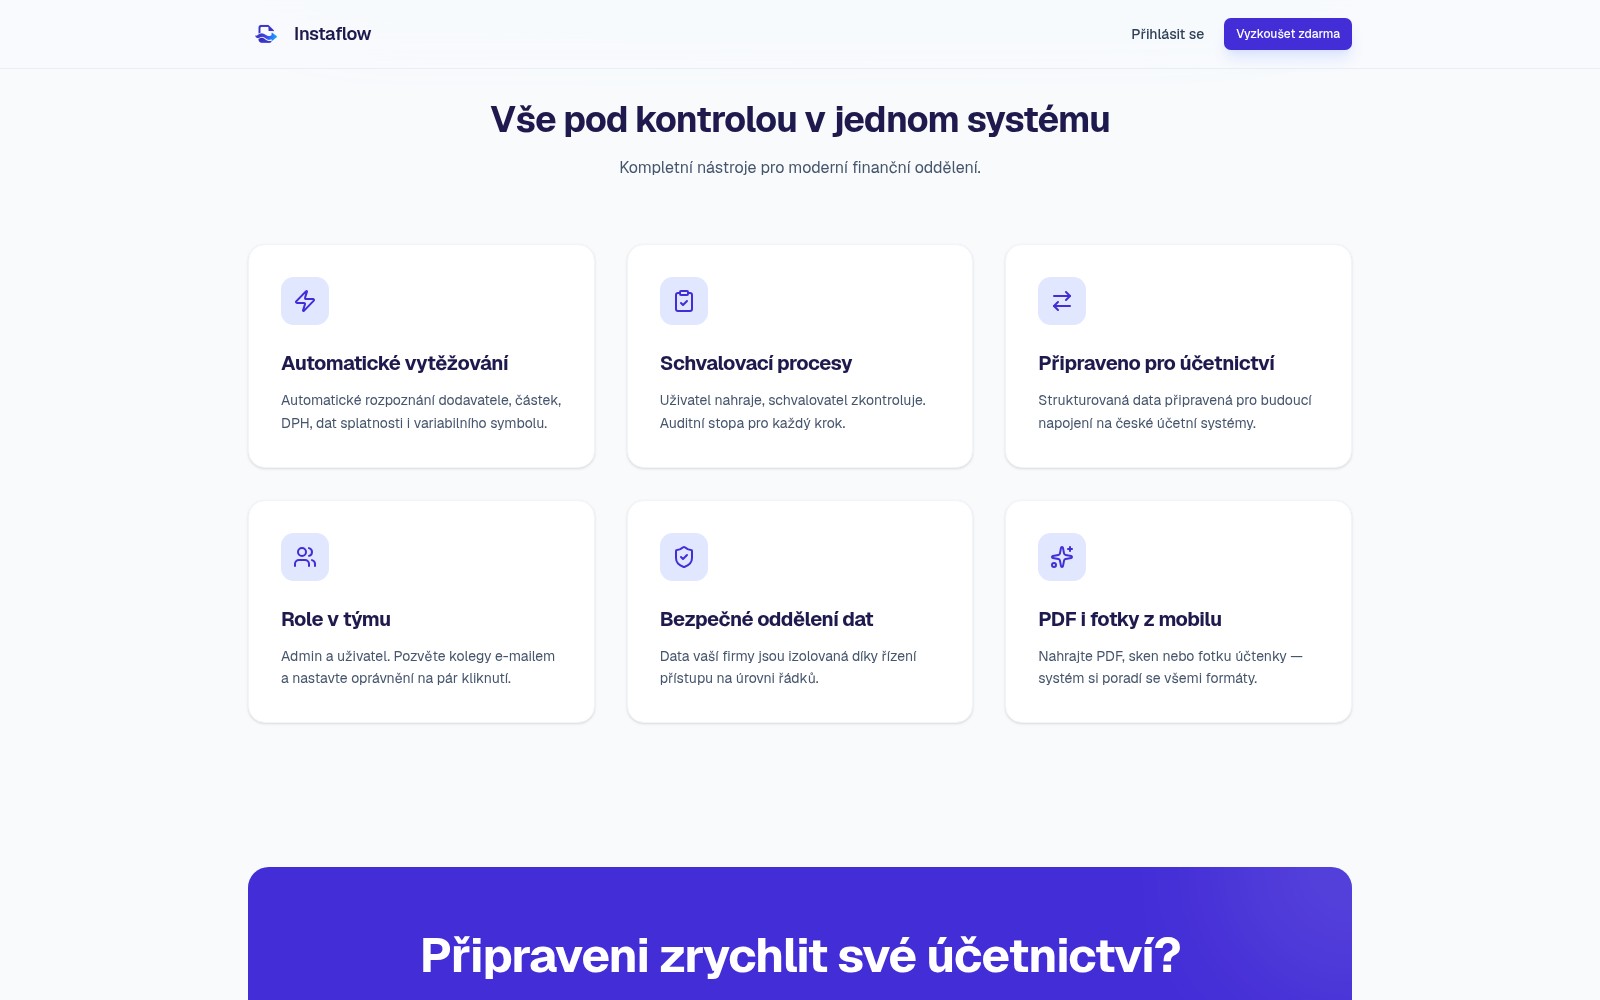
Task: Click description starting Nahrajte PDF, sken nebo fotku
Action: coord(1170,667)
